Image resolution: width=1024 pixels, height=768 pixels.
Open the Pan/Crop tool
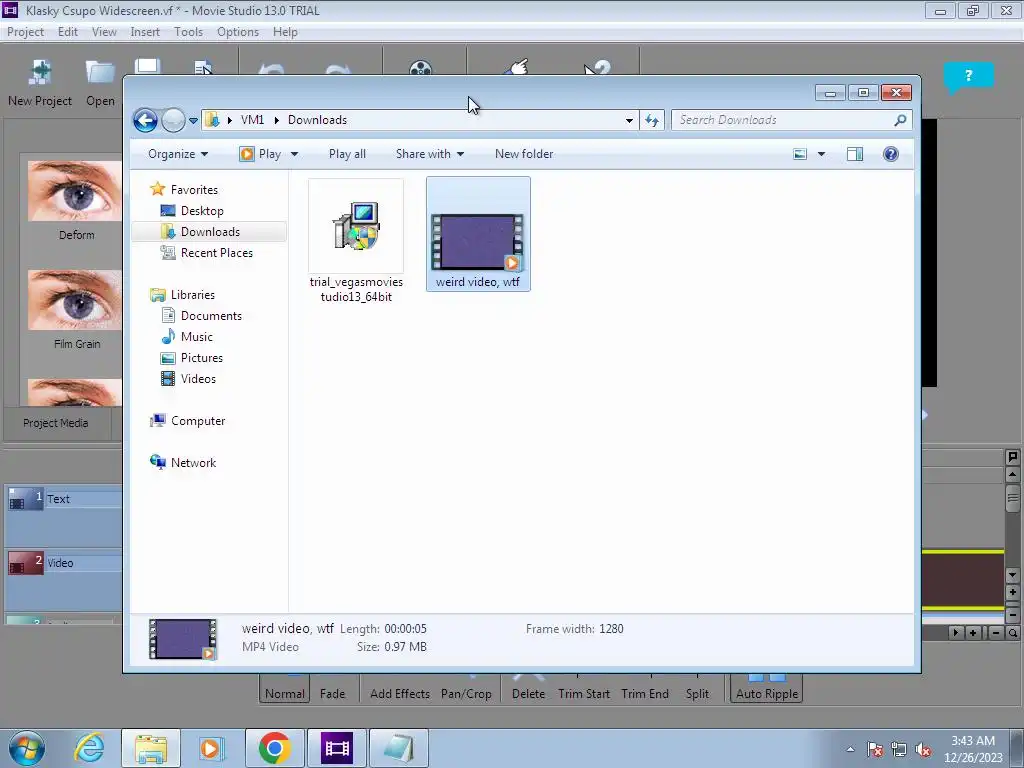[466, 694]
